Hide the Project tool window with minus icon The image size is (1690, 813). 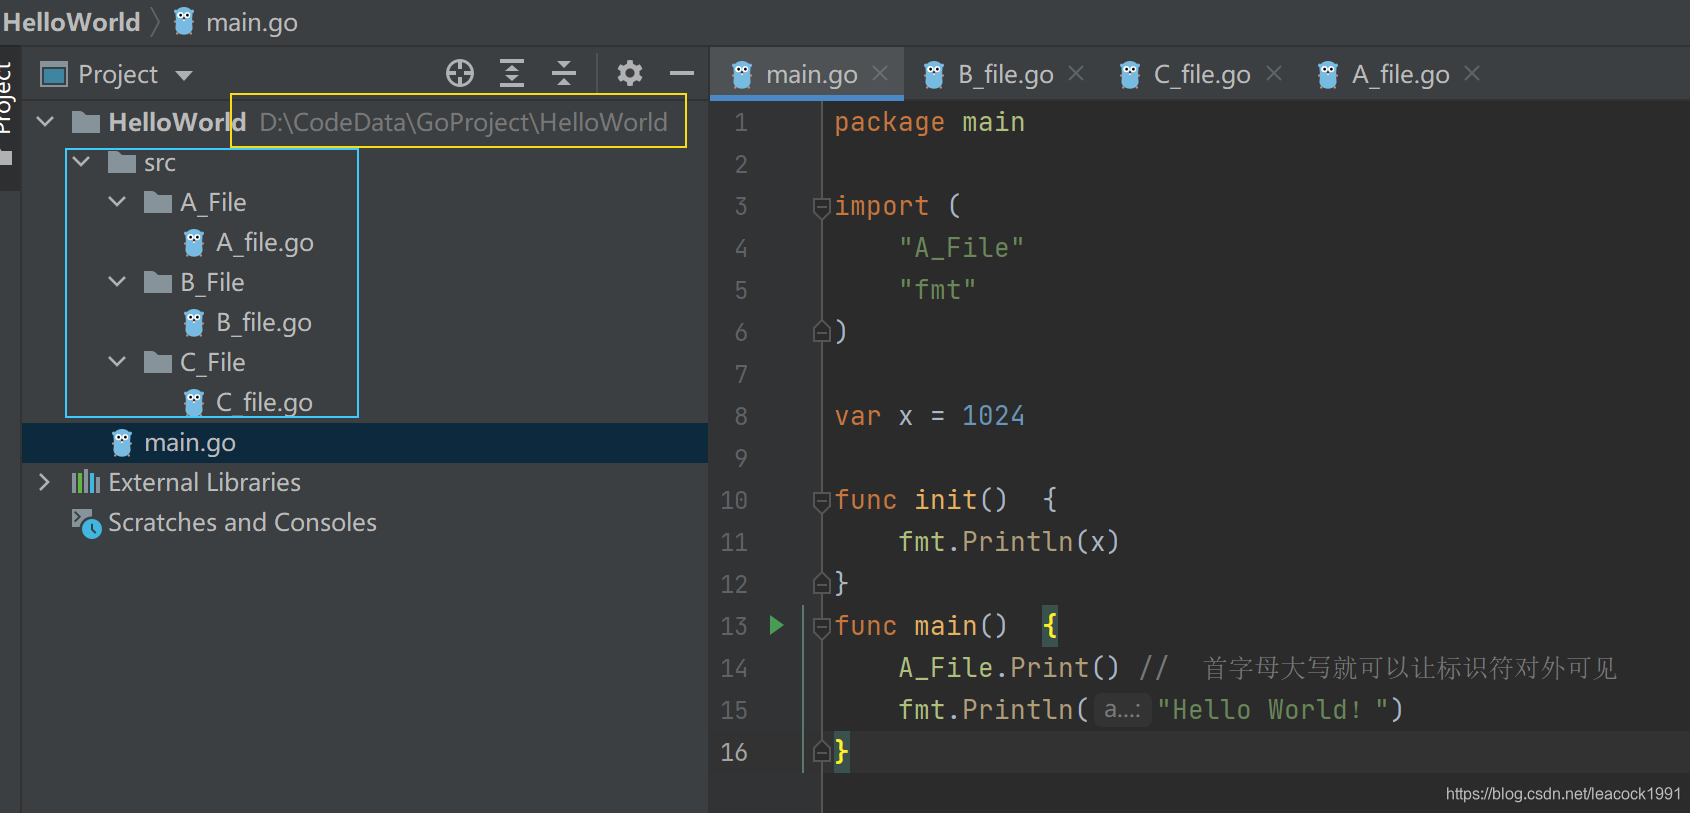[x=681, y=73]
